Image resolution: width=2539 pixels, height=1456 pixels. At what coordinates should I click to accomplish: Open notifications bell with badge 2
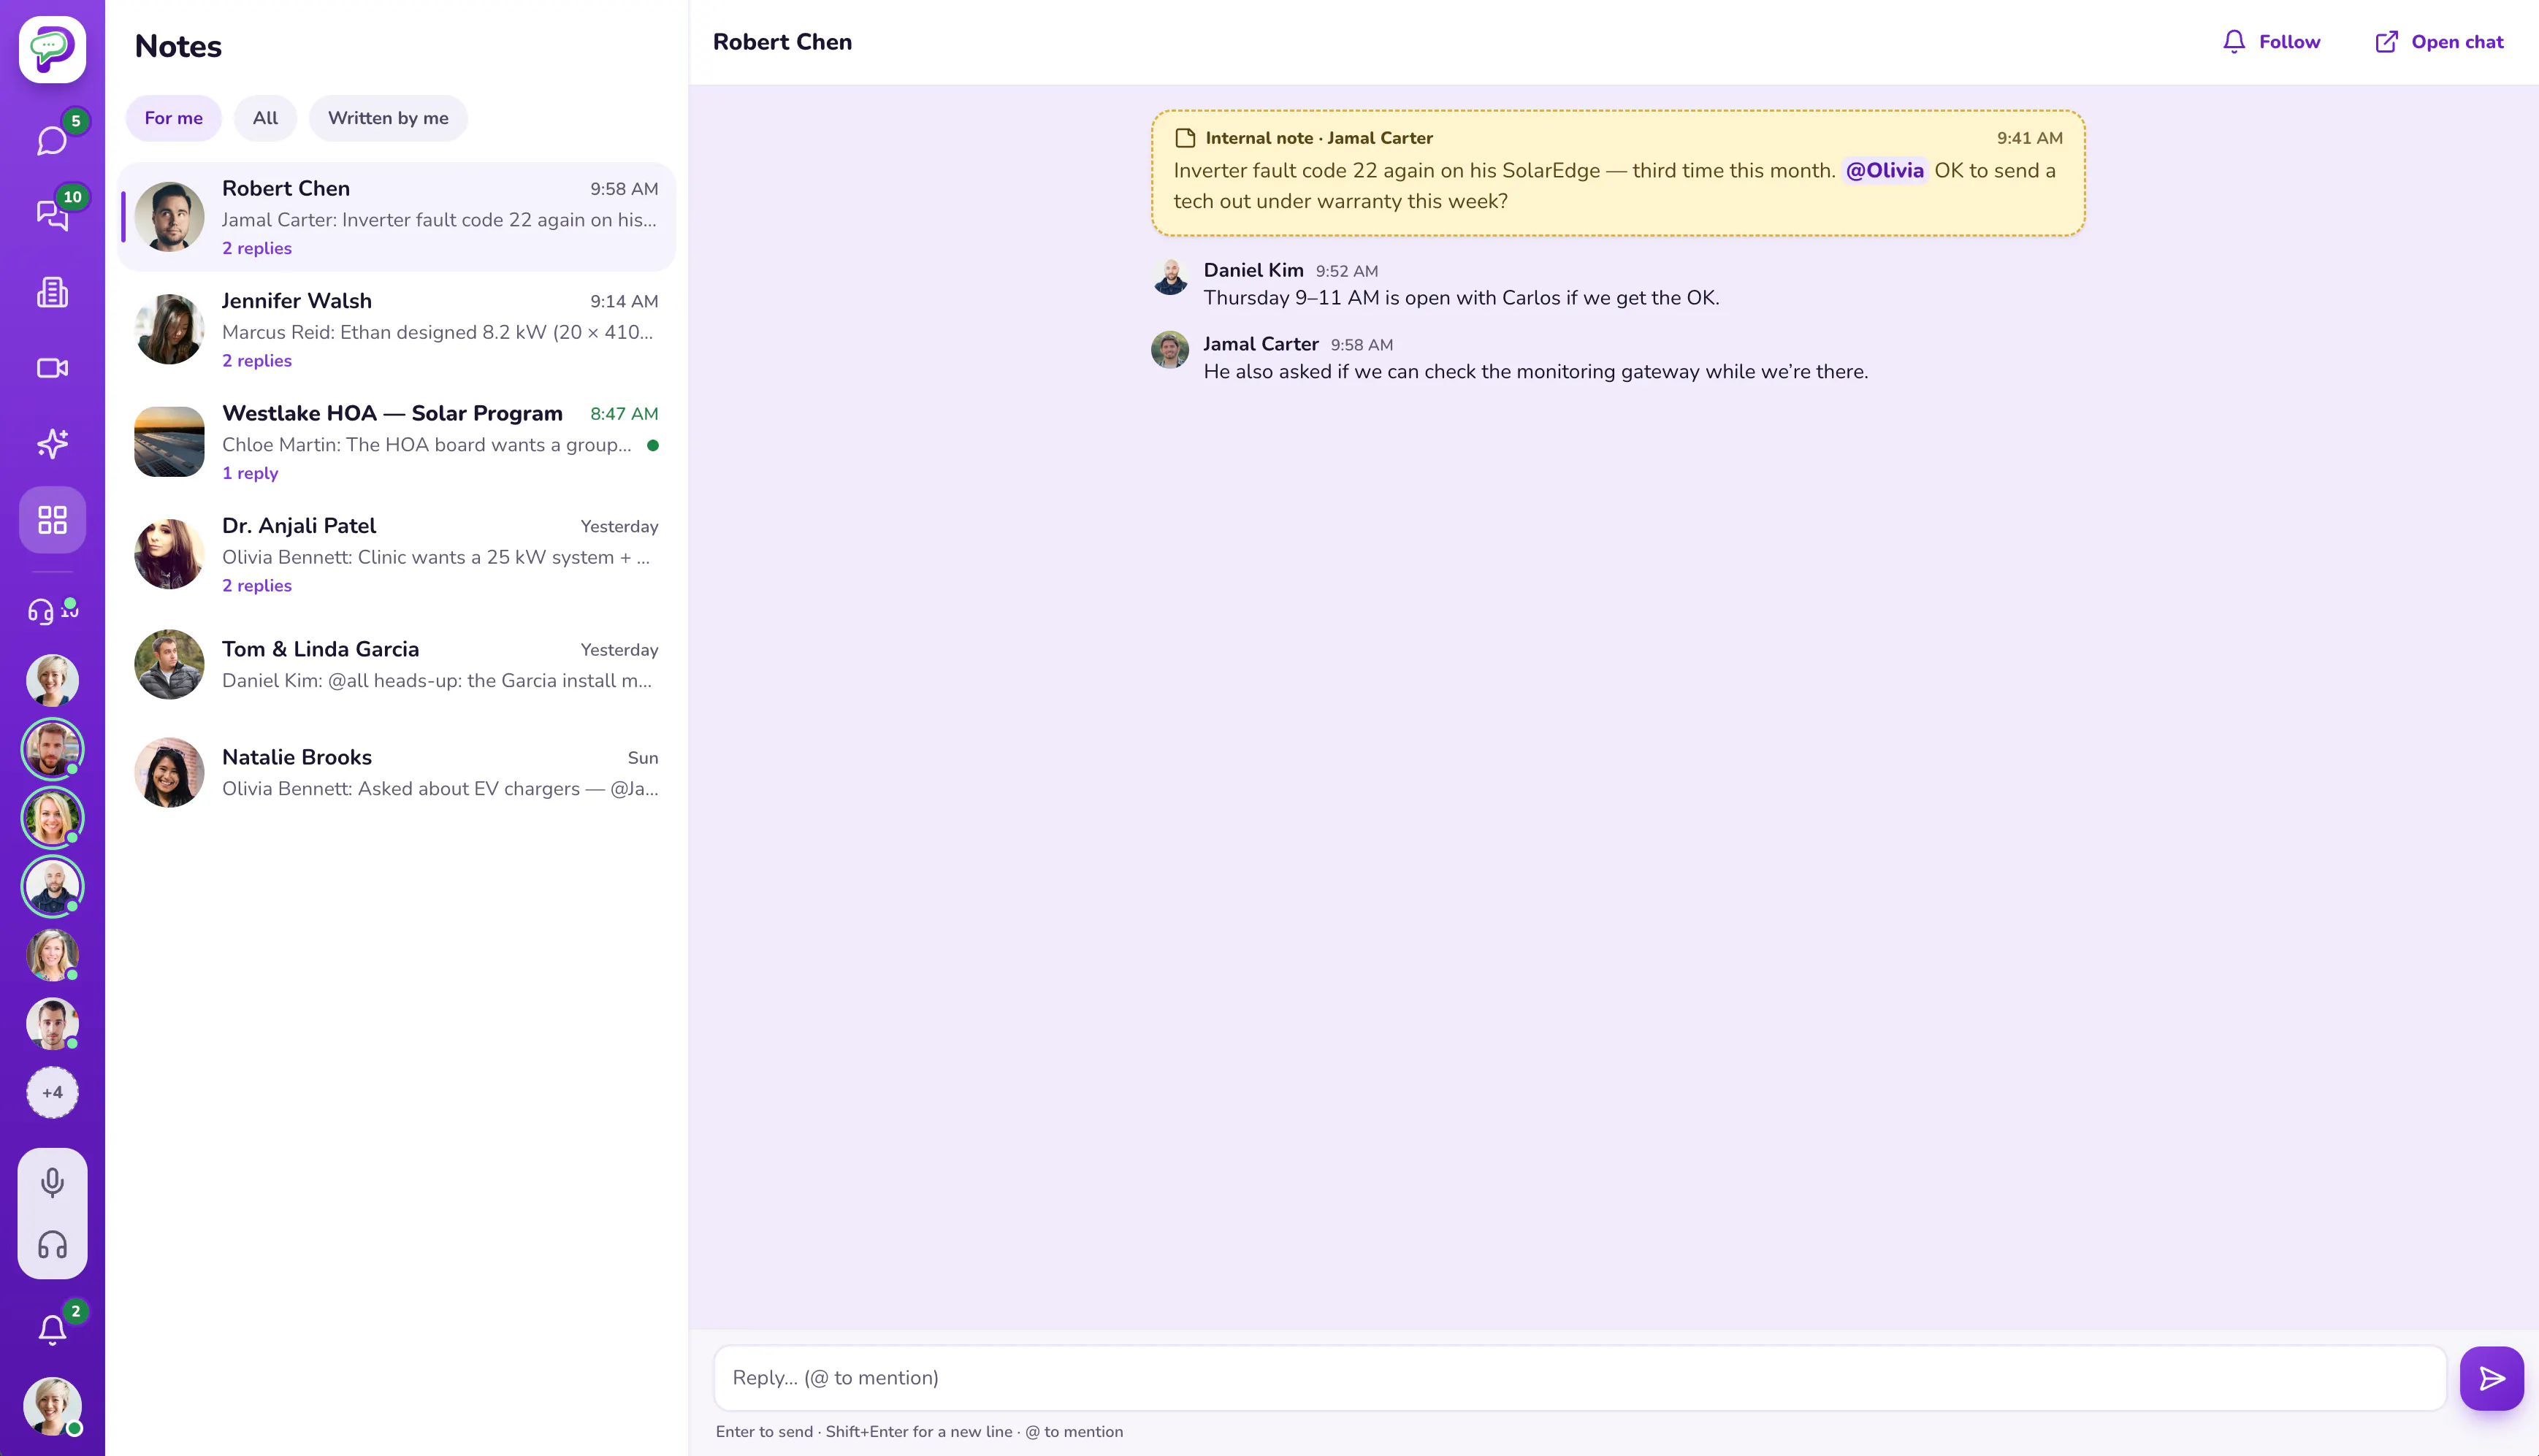(52, 1329)
